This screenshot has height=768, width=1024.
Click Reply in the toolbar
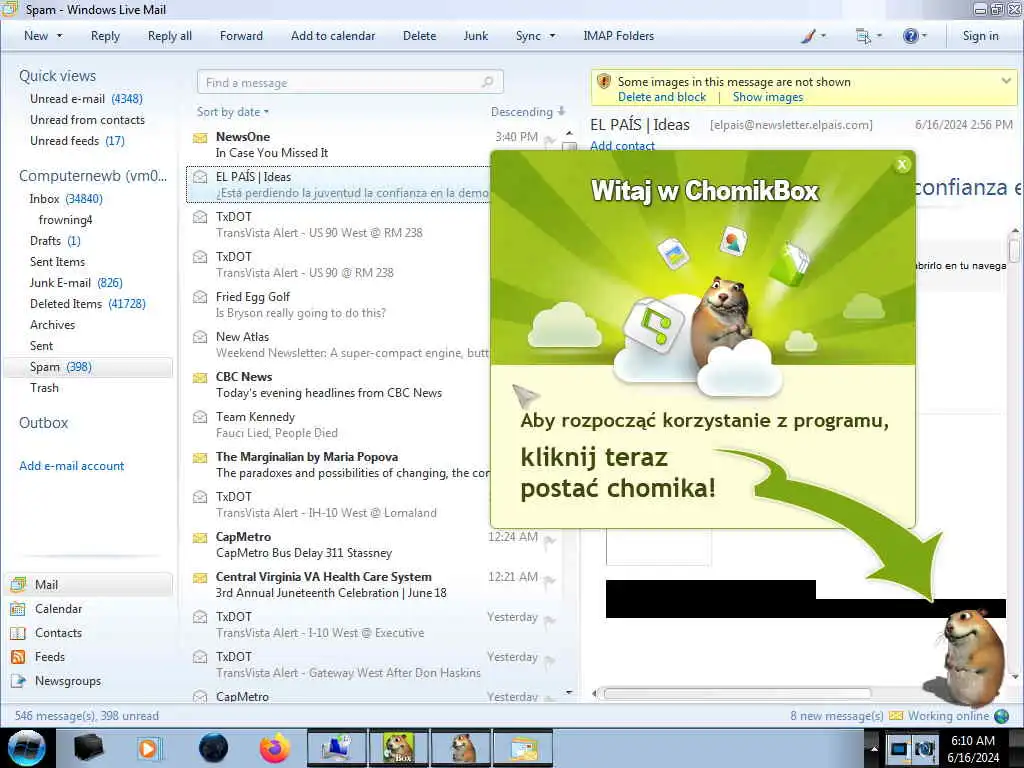[105, 36]
